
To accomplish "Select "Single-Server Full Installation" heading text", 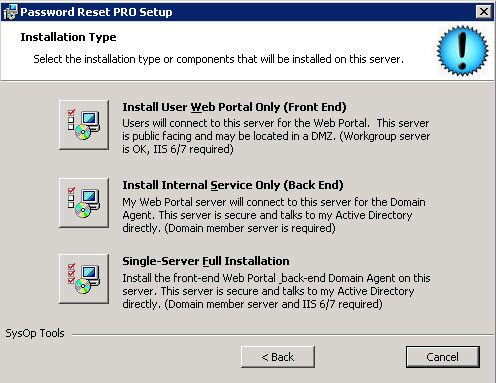I will coord(206,261).
